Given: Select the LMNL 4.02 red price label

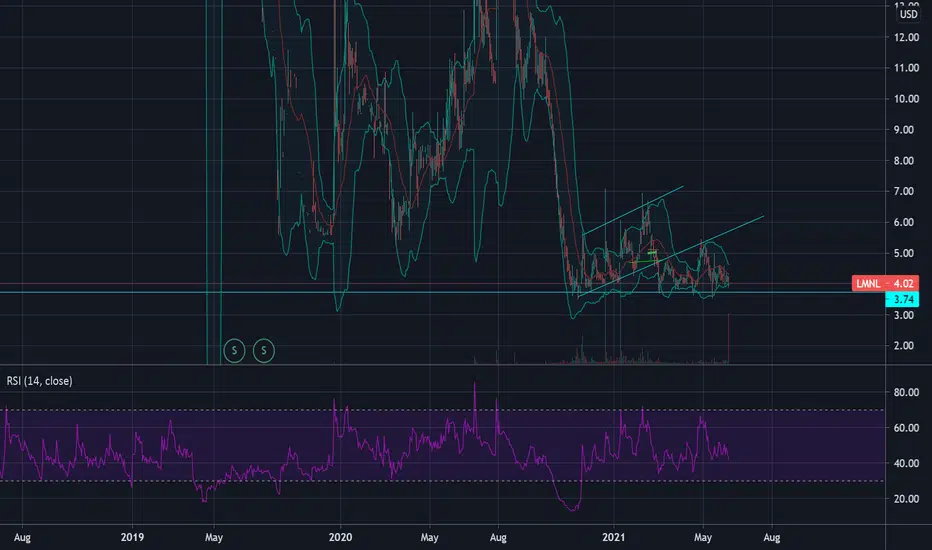Looking at the screenshot, I should (885, 284).
